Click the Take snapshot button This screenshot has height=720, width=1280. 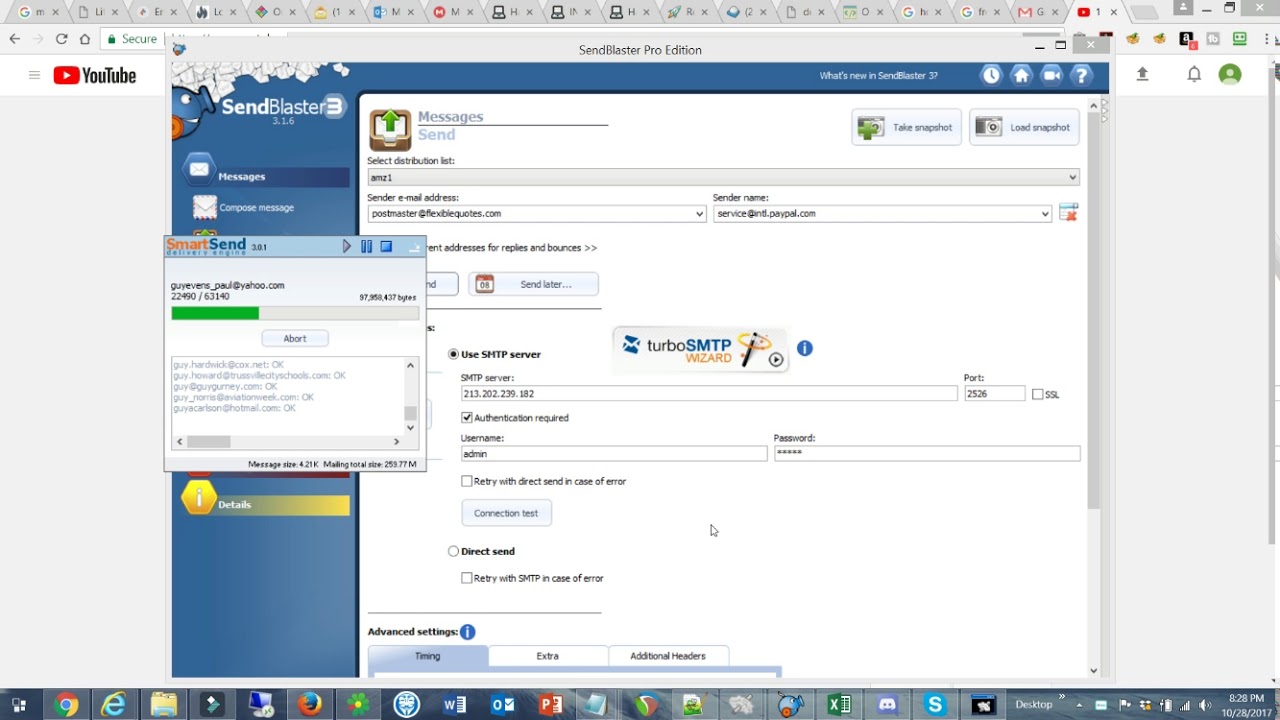point(907,127)
